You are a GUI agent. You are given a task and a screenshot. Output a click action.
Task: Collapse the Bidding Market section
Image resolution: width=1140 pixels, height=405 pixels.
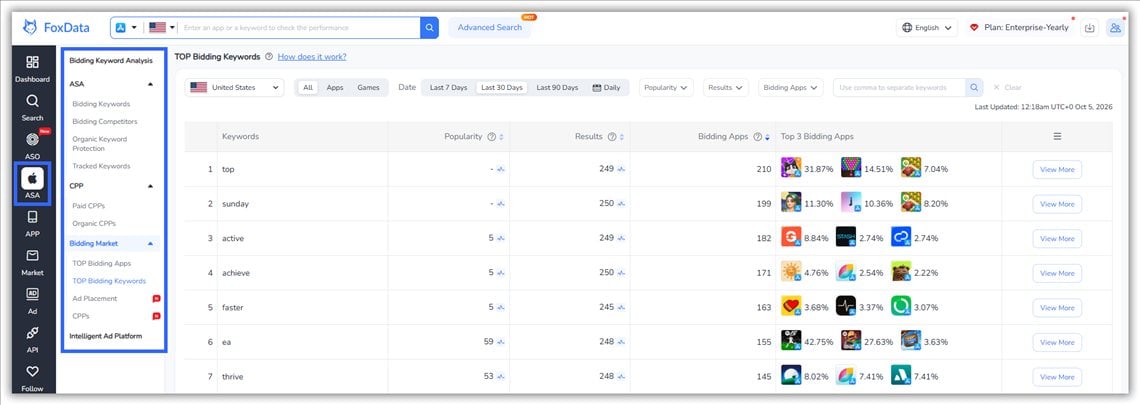tap(150, 244)
